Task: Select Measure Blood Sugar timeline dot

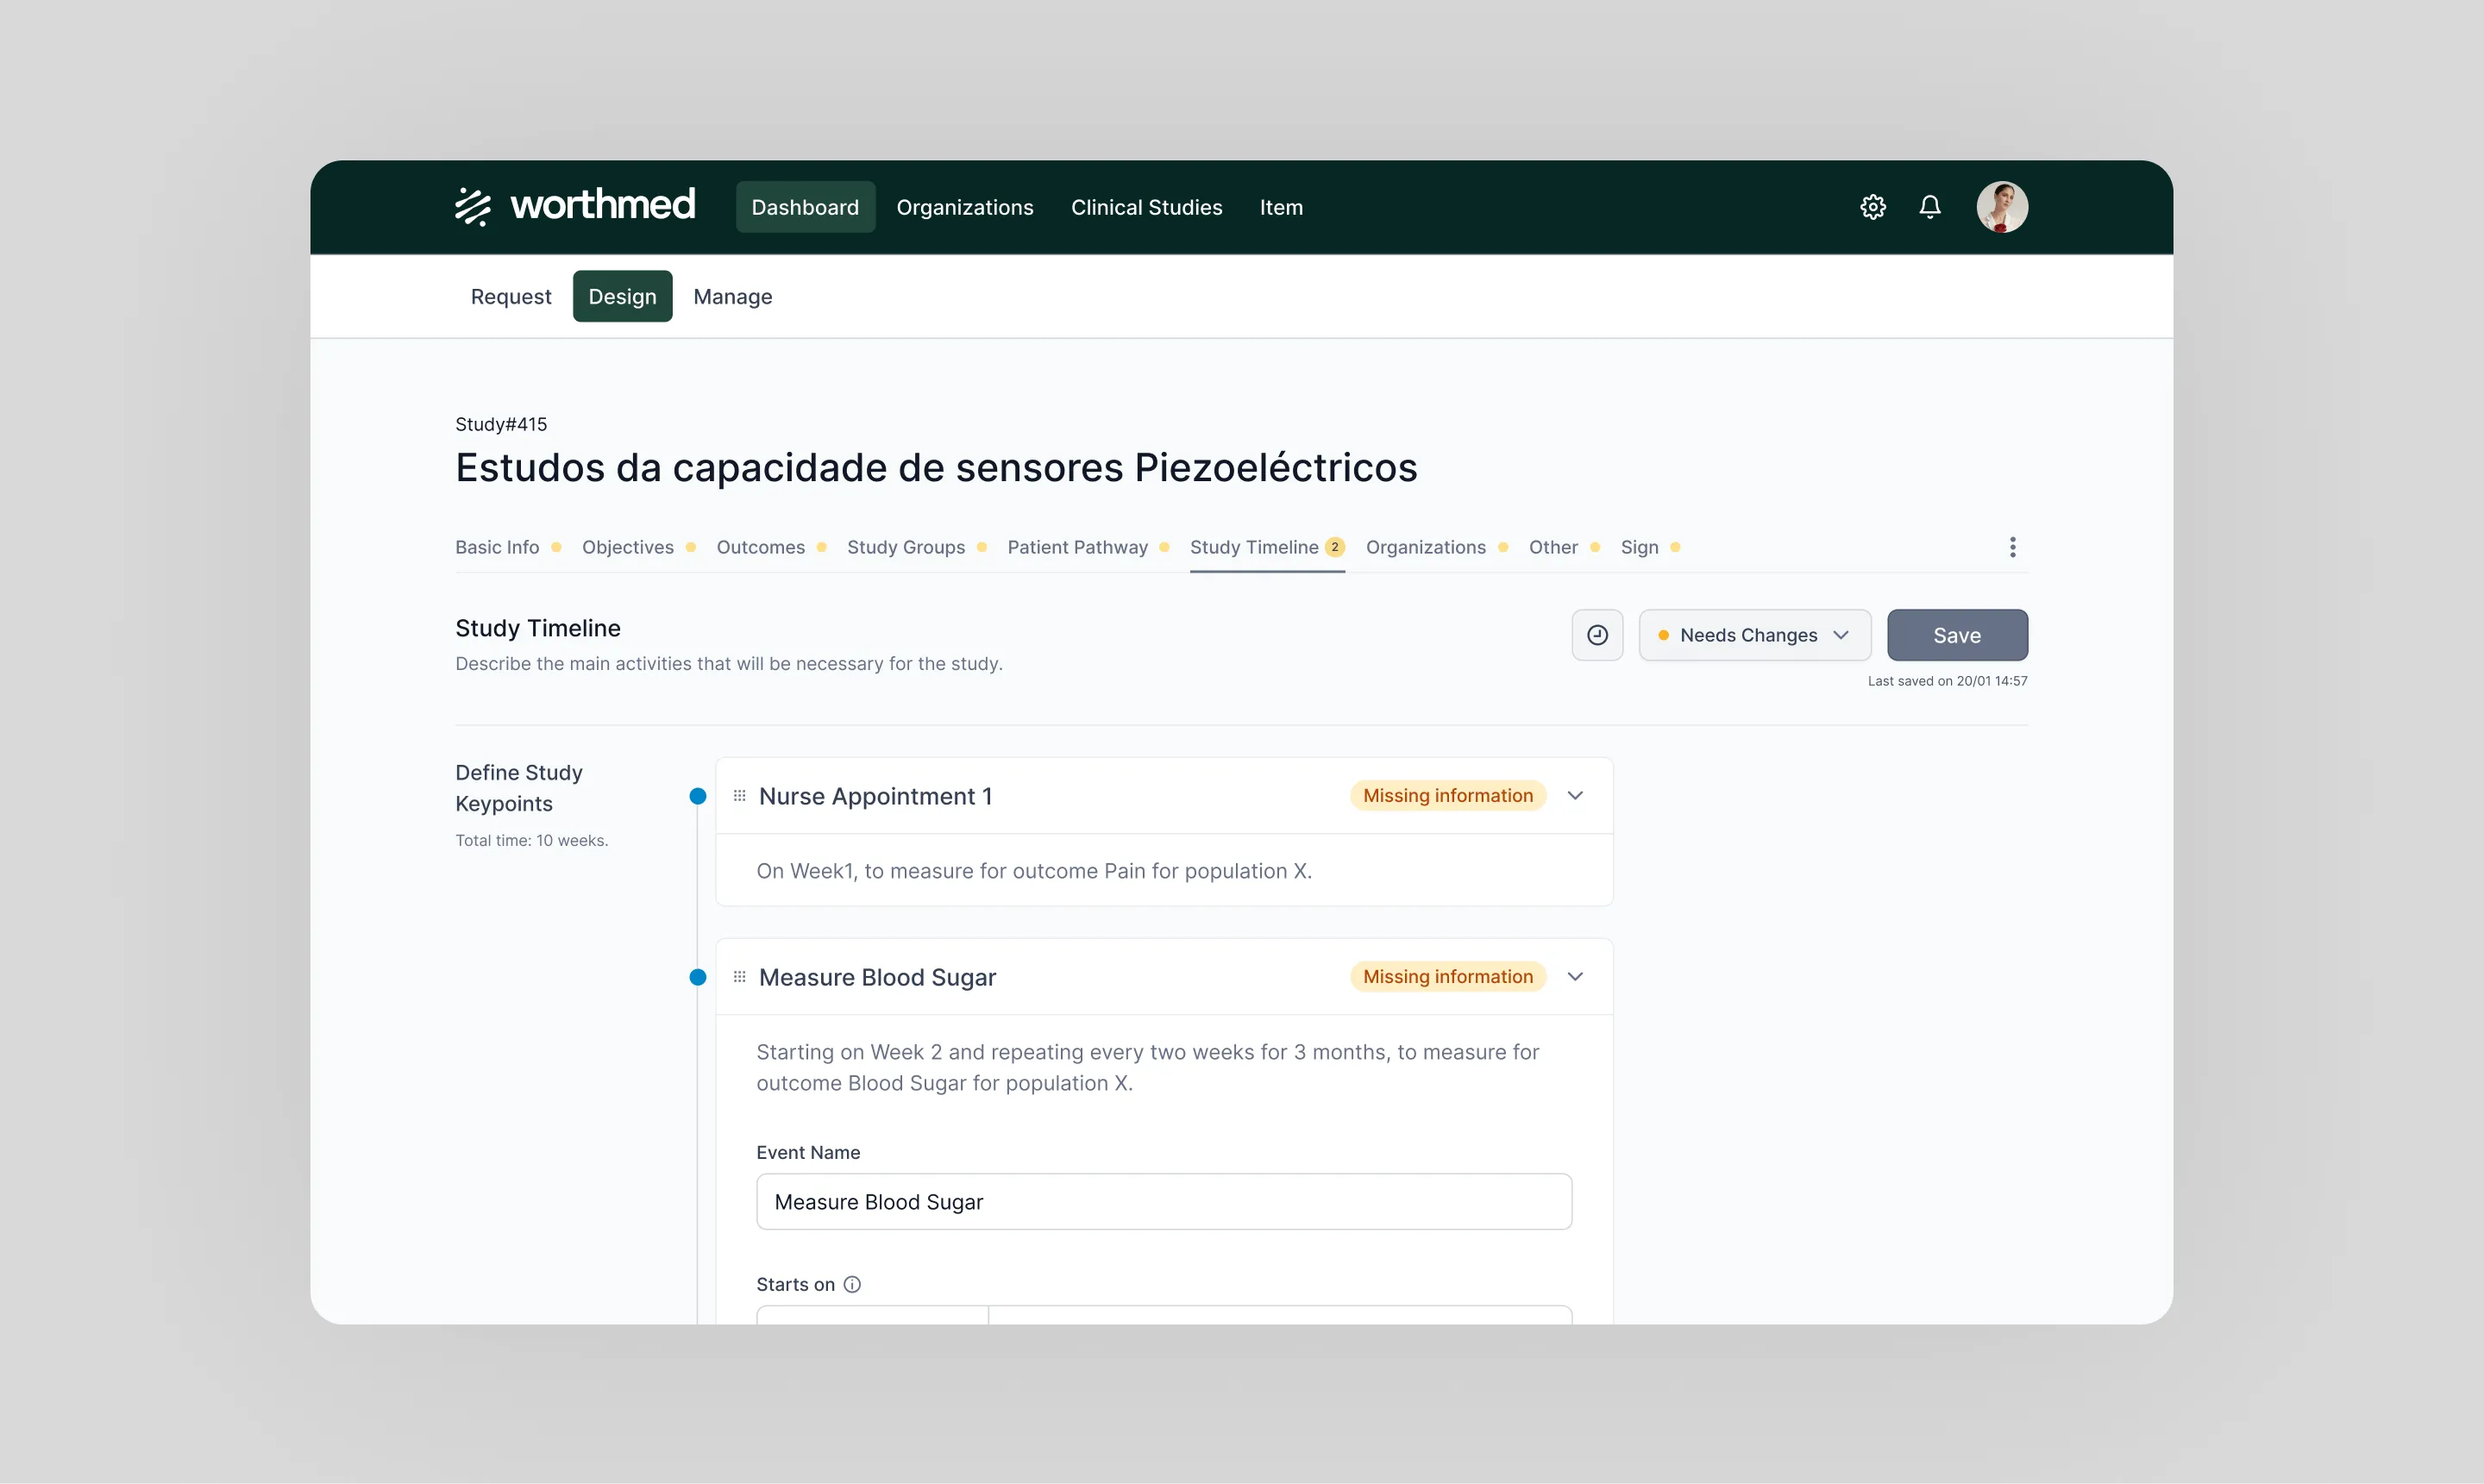Action: pos(698,977)
